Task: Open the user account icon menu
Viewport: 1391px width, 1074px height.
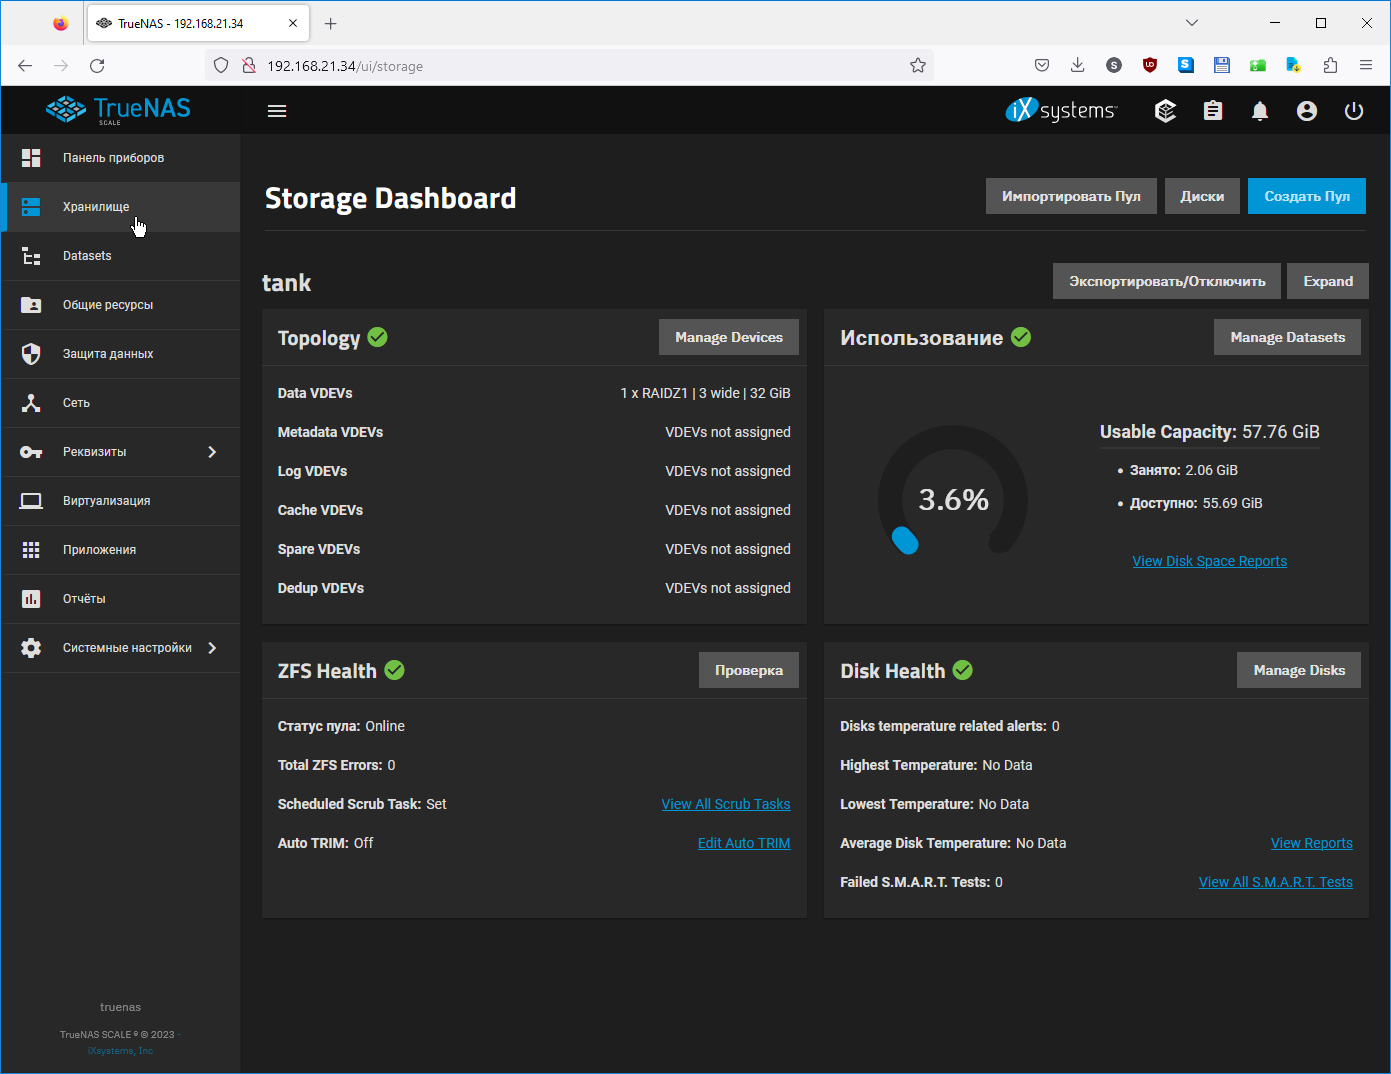Action: [1307, 111]
